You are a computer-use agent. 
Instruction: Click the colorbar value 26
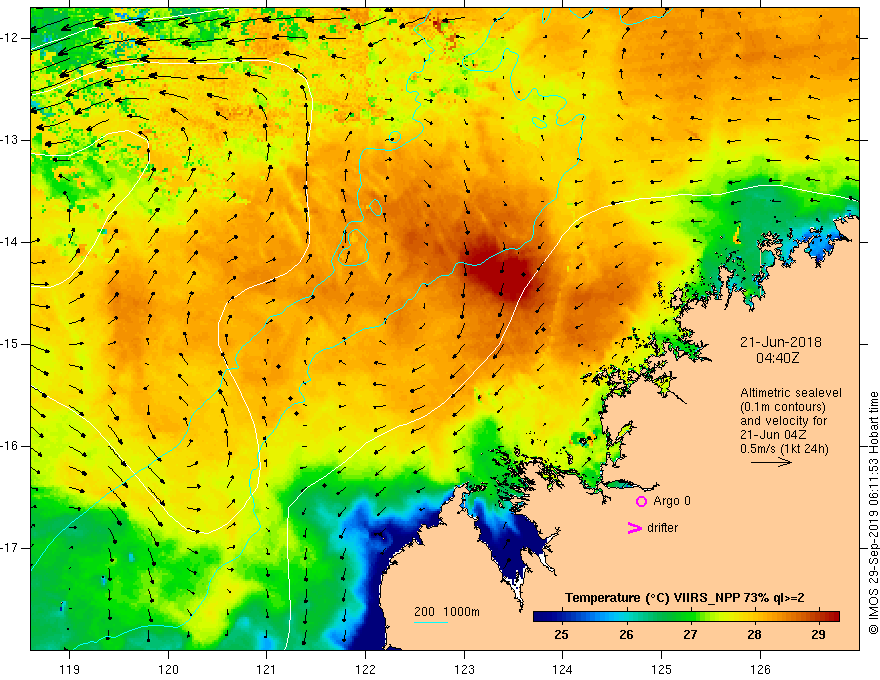pyautogui.click(x=626, y=635)
